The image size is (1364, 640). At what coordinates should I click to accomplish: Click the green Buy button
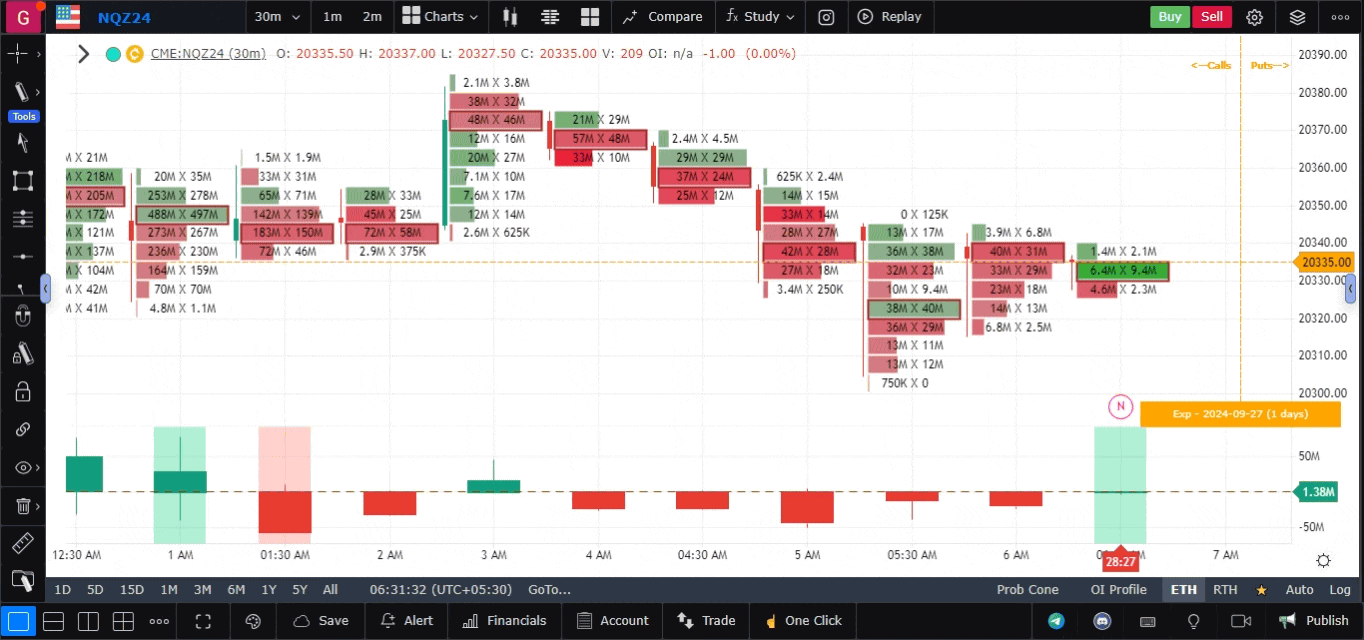1169,17
